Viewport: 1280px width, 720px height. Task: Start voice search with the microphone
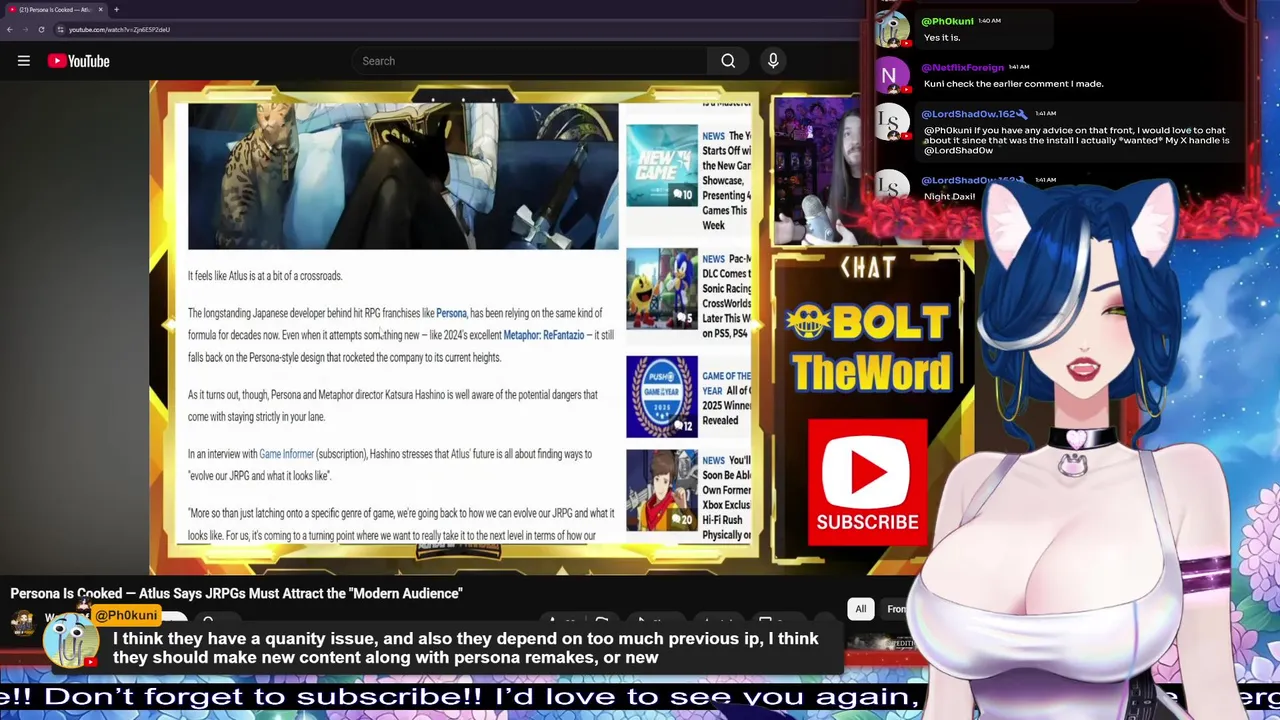(773, 61)
